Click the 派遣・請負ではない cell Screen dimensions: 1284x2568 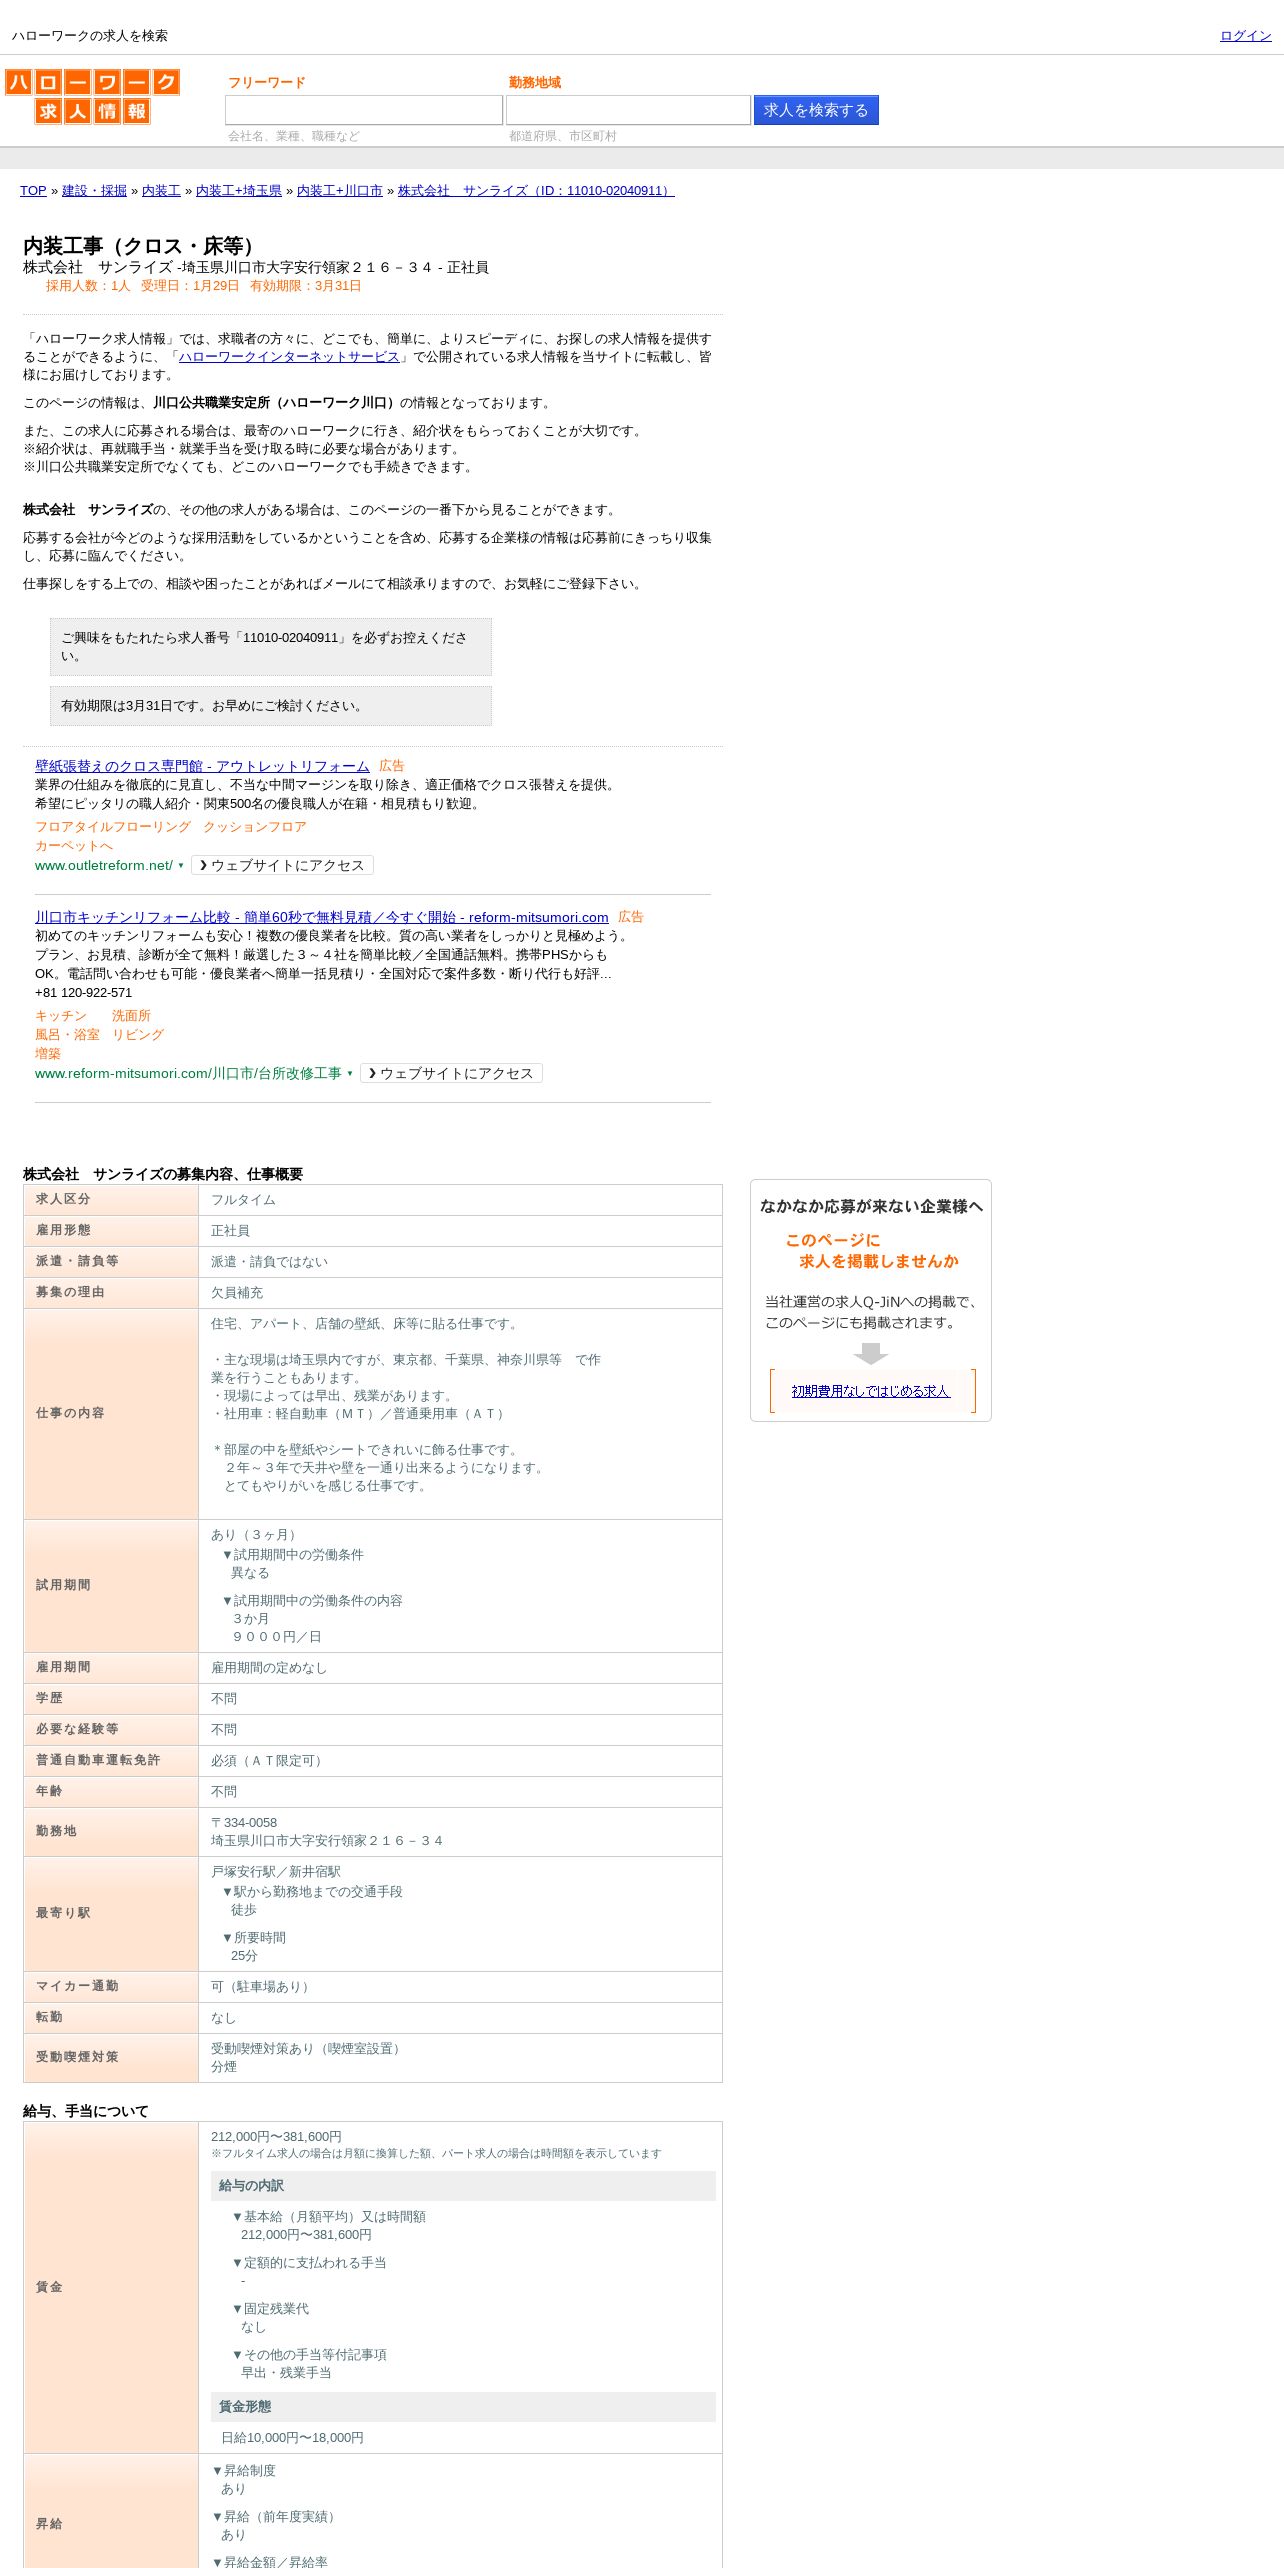point(460,1262)
